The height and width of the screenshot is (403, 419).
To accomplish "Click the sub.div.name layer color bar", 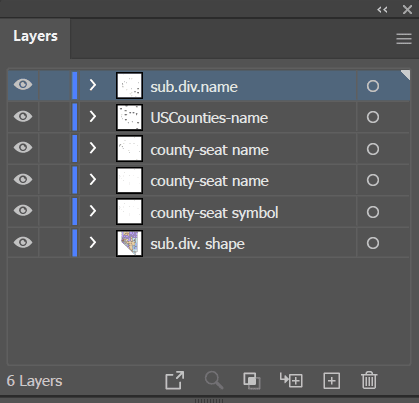I will coord(75,85).
